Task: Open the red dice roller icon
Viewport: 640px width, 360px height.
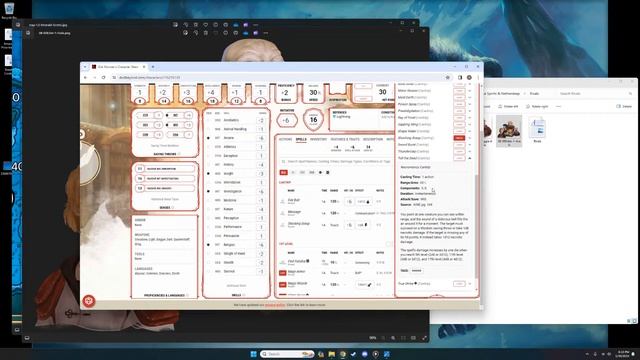Action: 89,301
